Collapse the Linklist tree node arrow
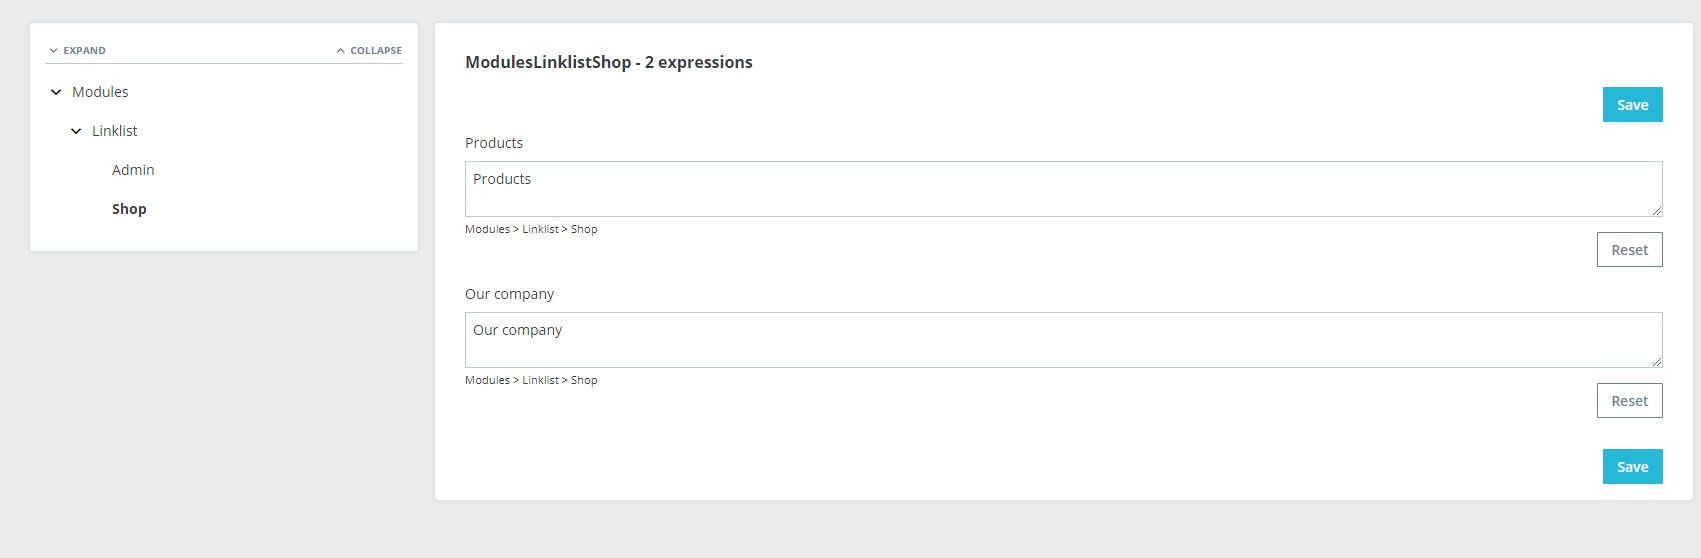This screenshot has width=1701, height=558. pos(76,131)
